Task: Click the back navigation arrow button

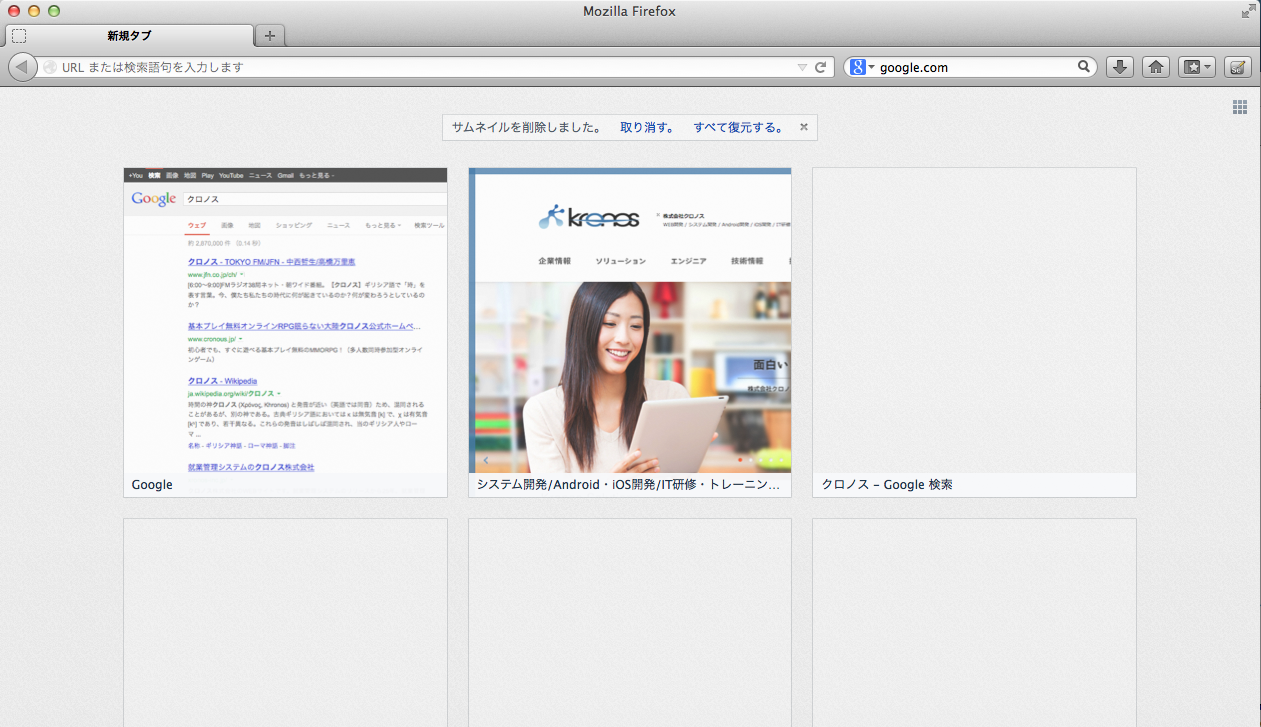Action: [22, 67]
